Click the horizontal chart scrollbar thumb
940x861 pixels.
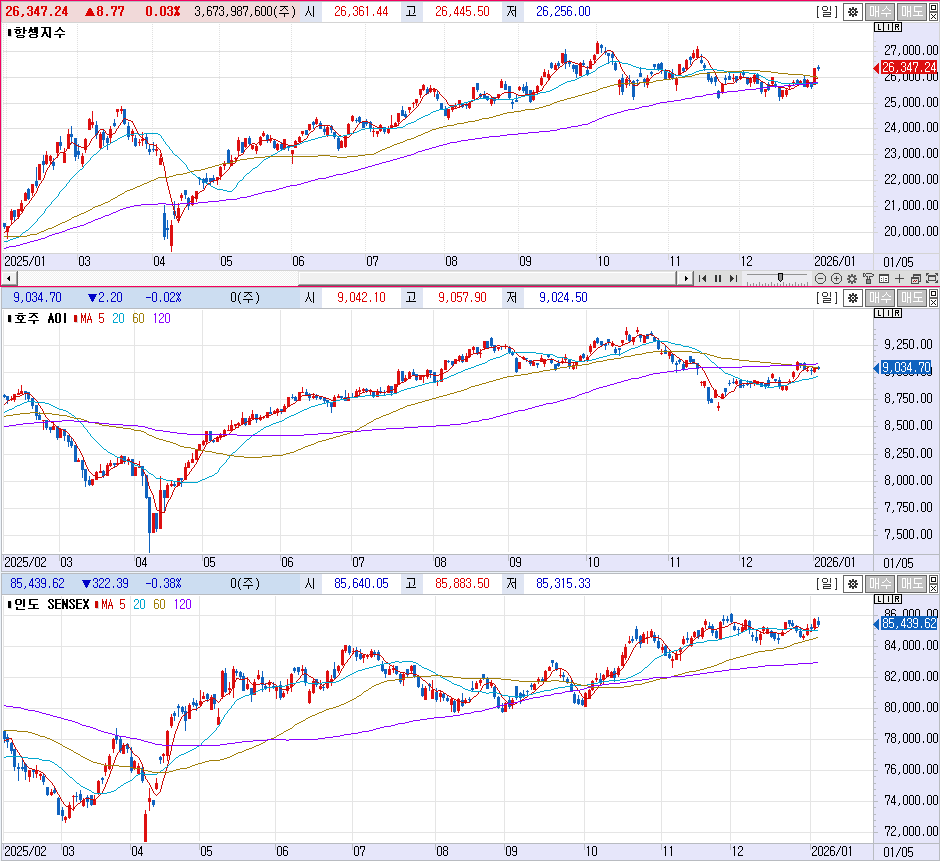[487, 278]
